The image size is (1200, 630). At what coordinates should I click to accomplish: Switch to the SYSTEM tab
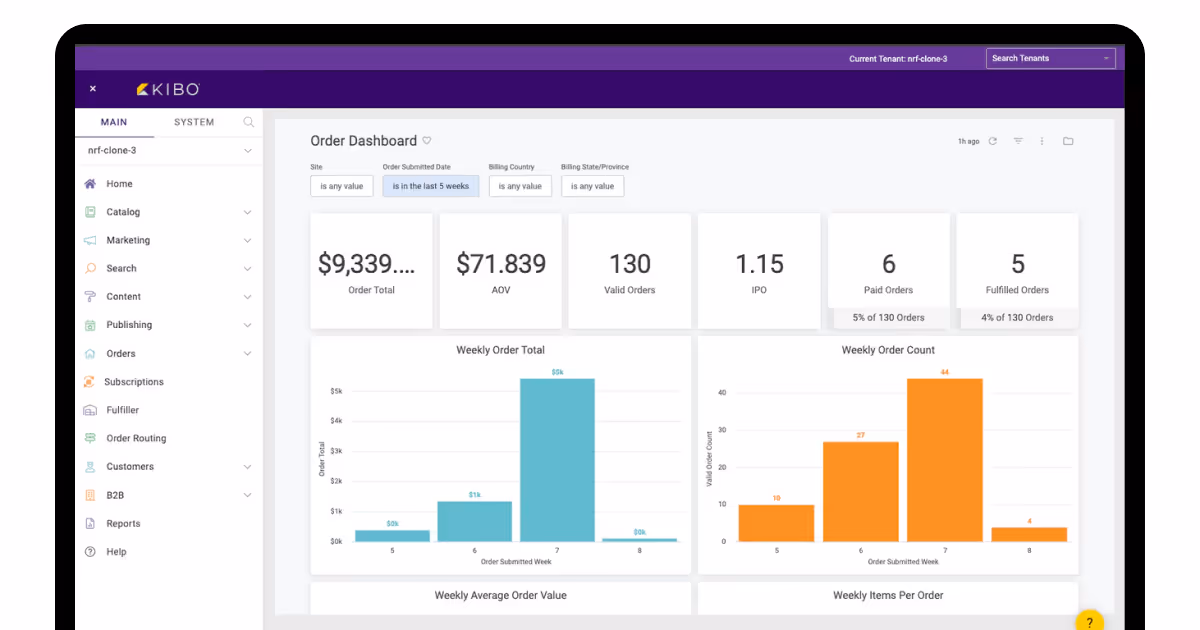194,121
